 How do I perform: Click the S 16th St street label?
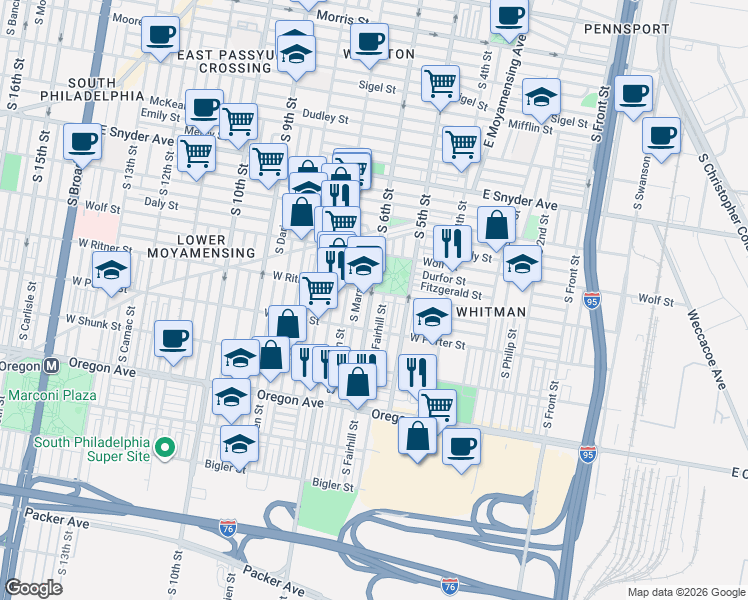pos(15,84)
